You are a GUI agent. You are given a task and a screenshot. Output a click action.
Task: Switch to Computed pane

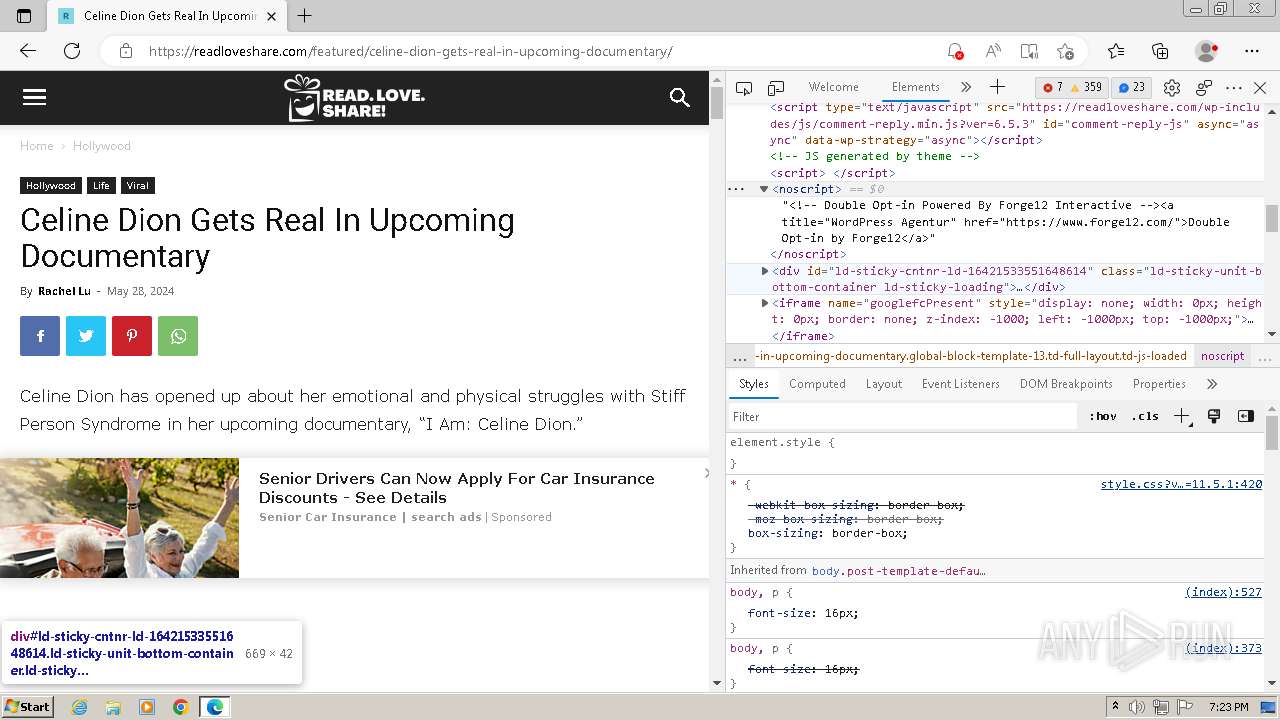[817, 384]
